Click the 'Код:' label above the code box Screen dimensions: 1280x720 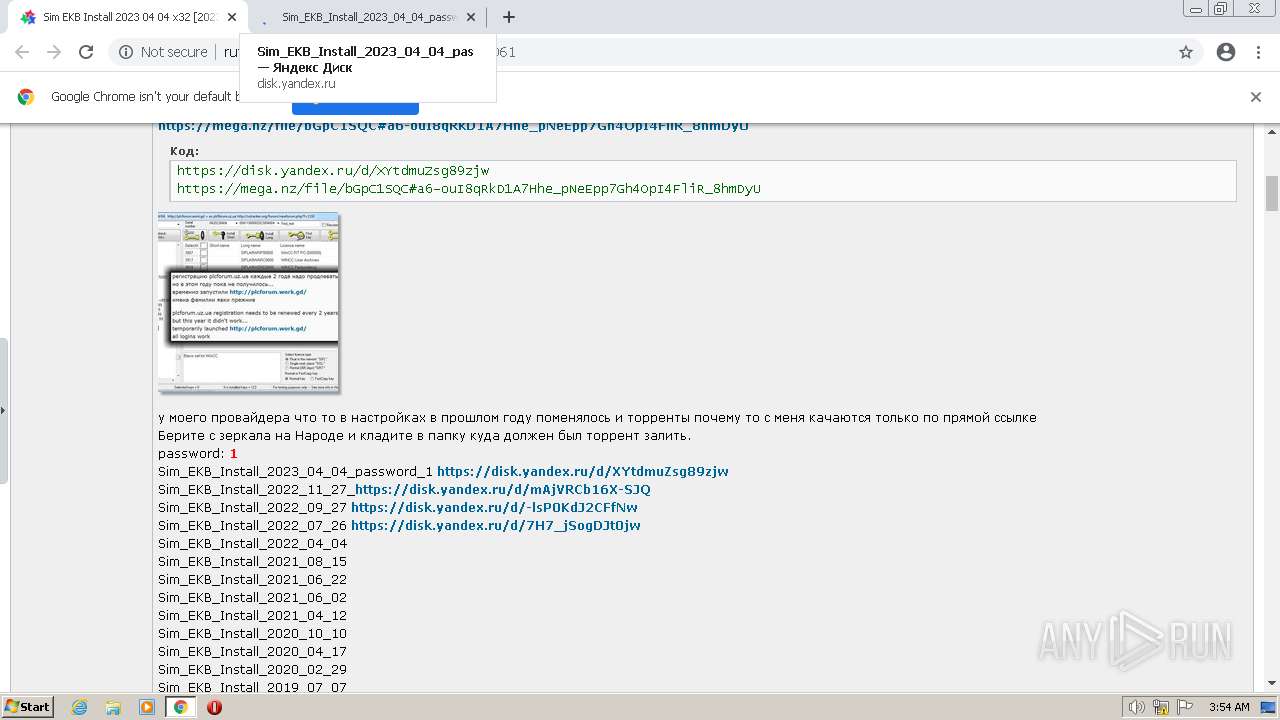[x=184, y=151]
